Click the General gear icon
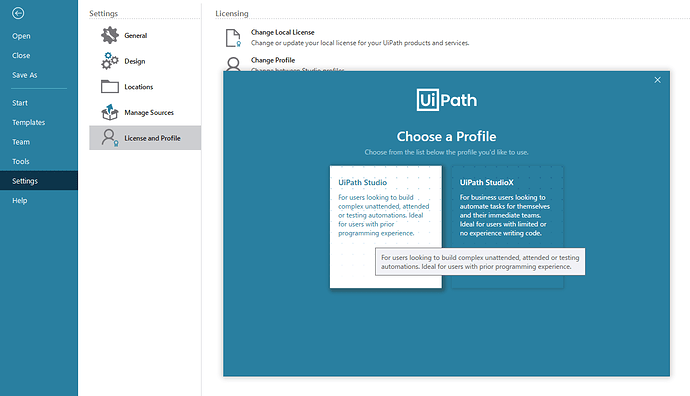The image size is (690, 396). click(110, 35)
